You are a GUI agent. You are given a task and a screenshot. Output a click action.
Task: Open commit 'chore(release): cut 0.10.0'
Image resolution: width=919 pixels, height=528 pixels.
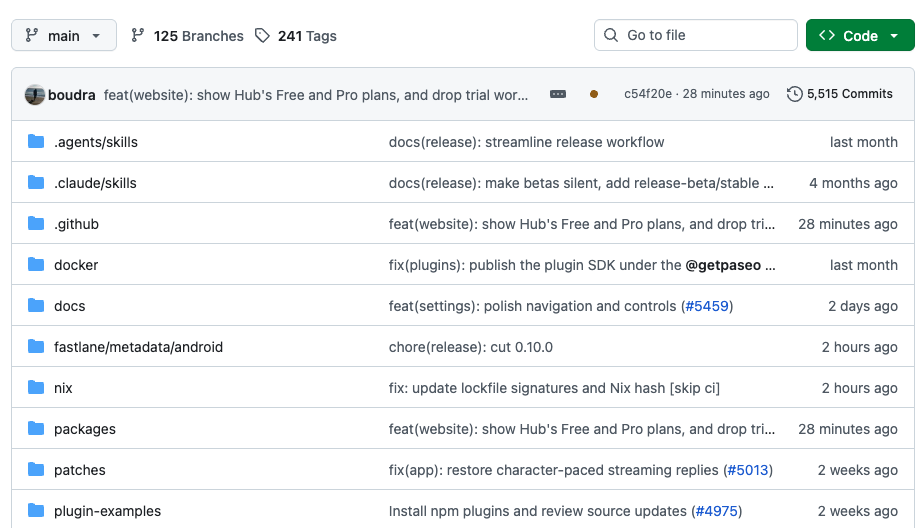(x=471, y=347)
